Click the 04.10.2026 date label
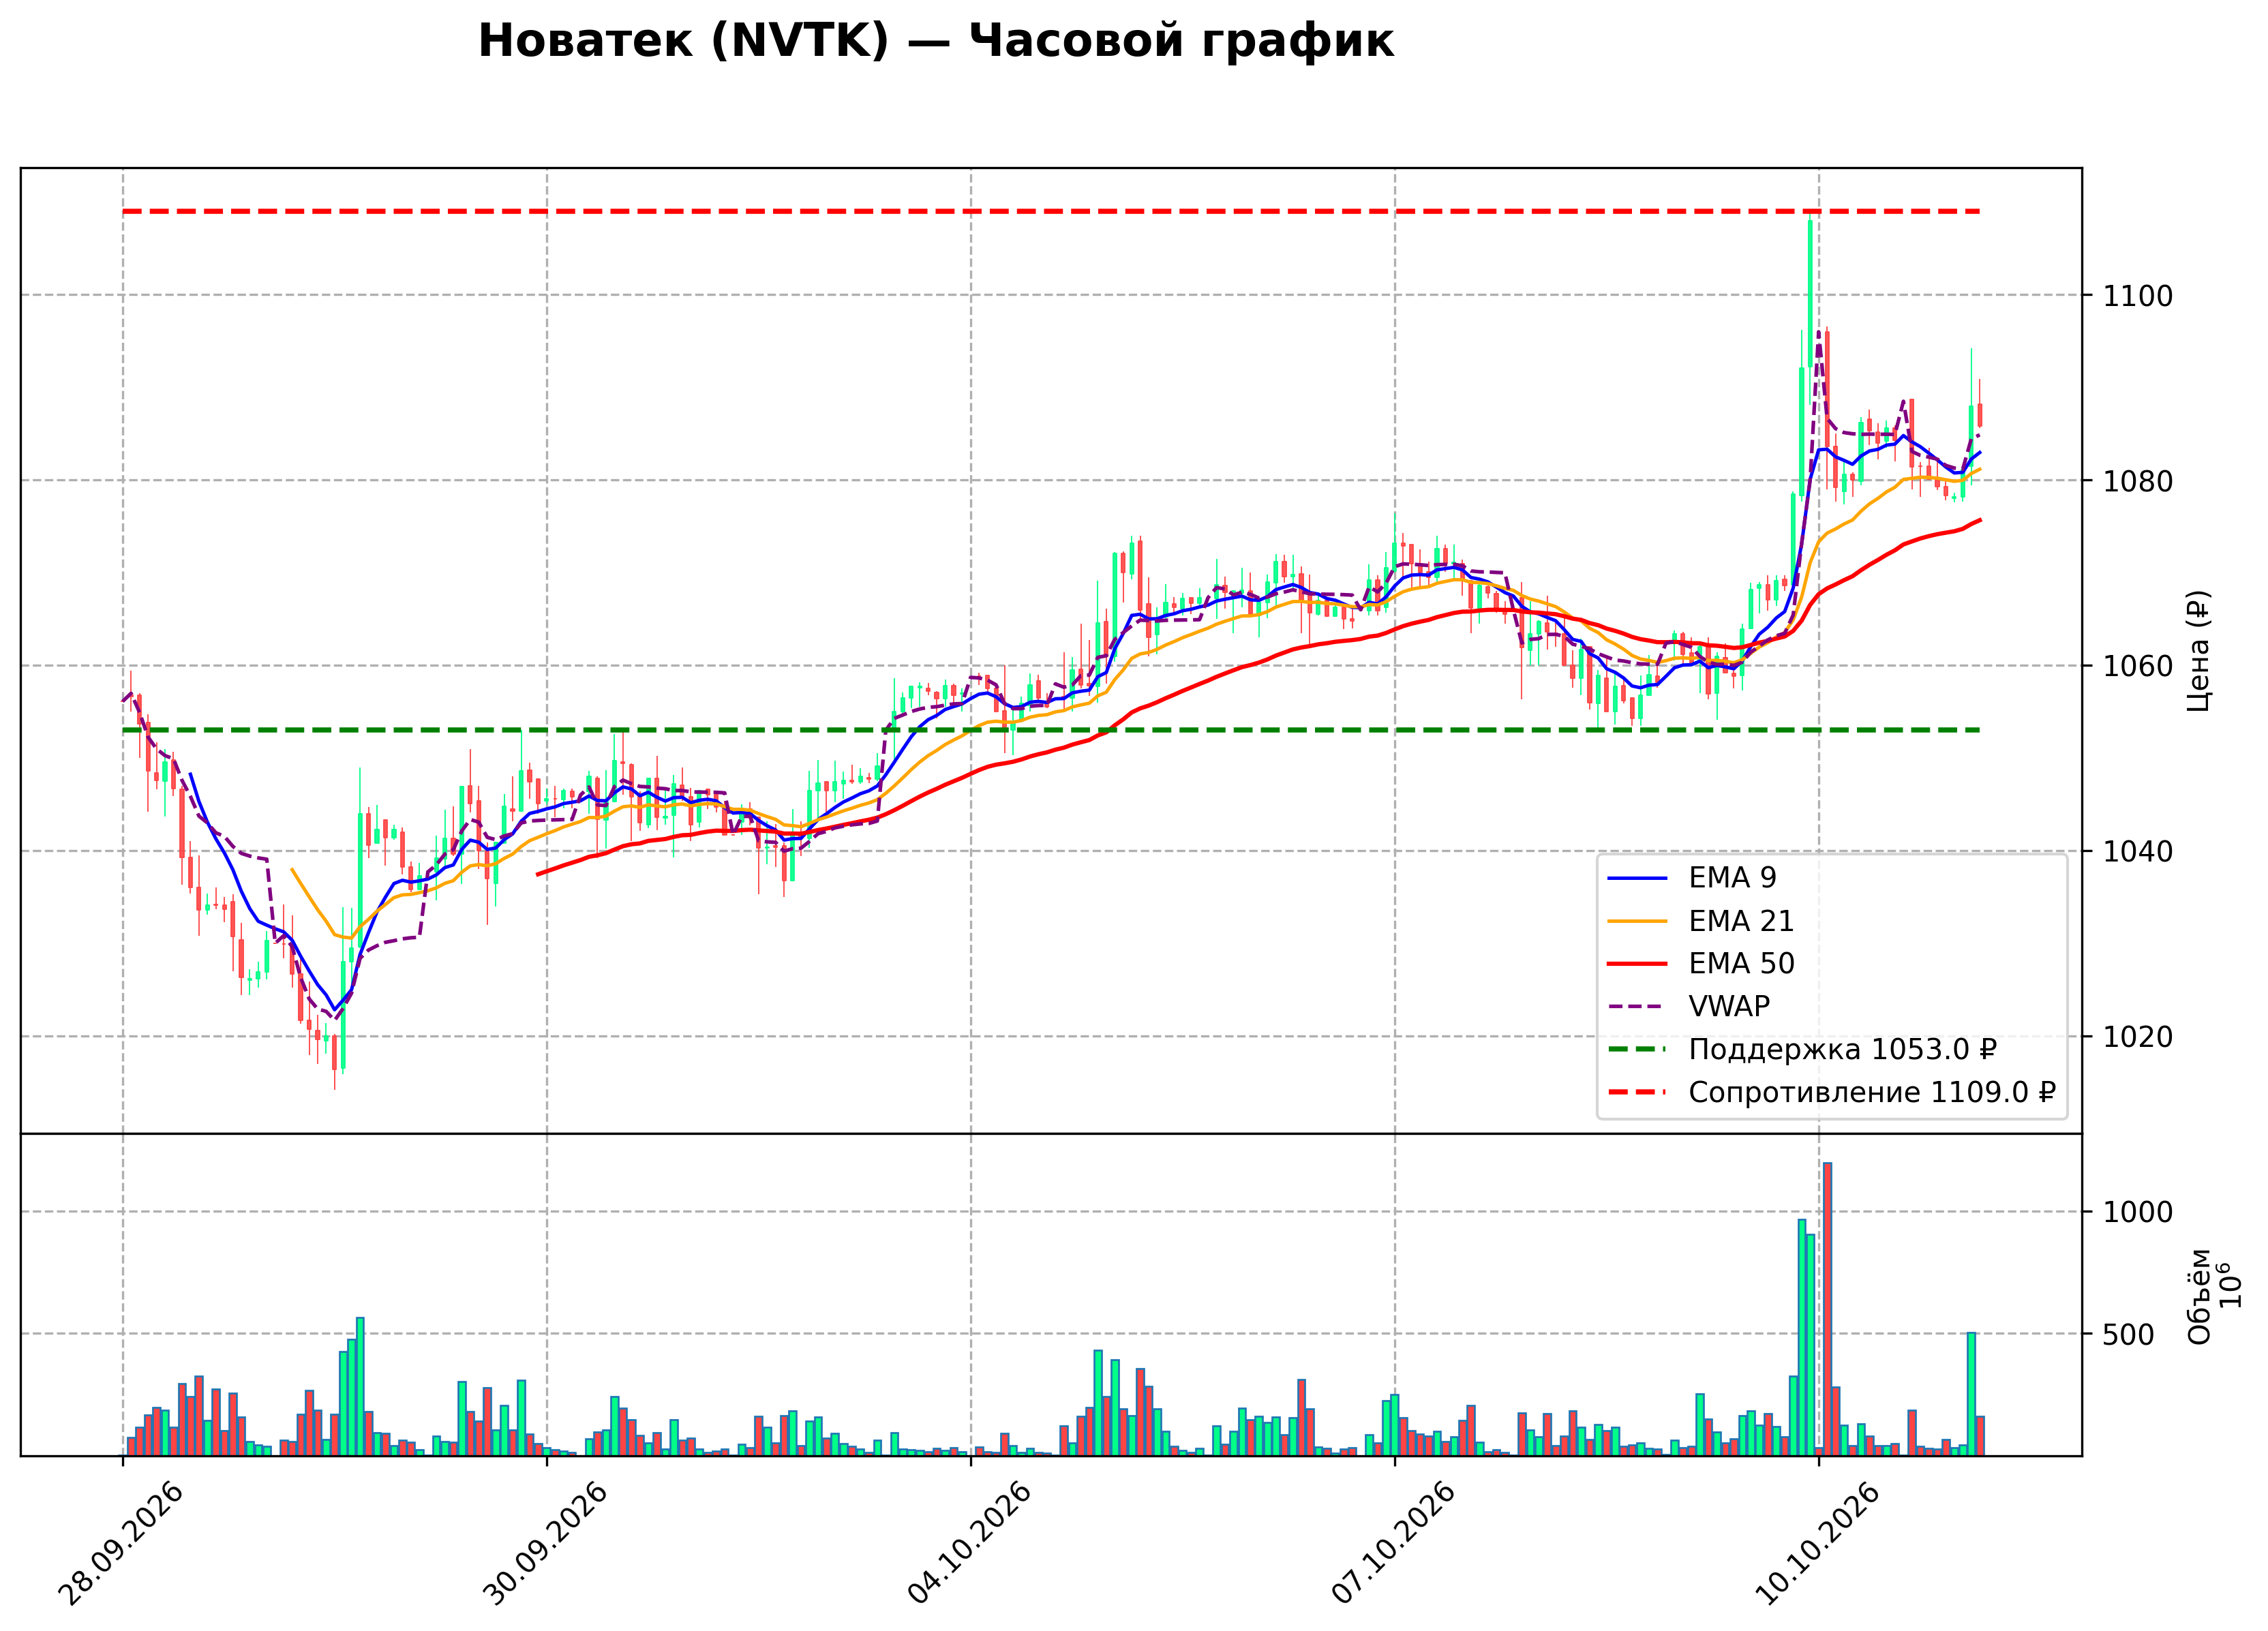The width and height of the screenshot is (2268, 1631). pyautogui.click(x=968, y=1544)
